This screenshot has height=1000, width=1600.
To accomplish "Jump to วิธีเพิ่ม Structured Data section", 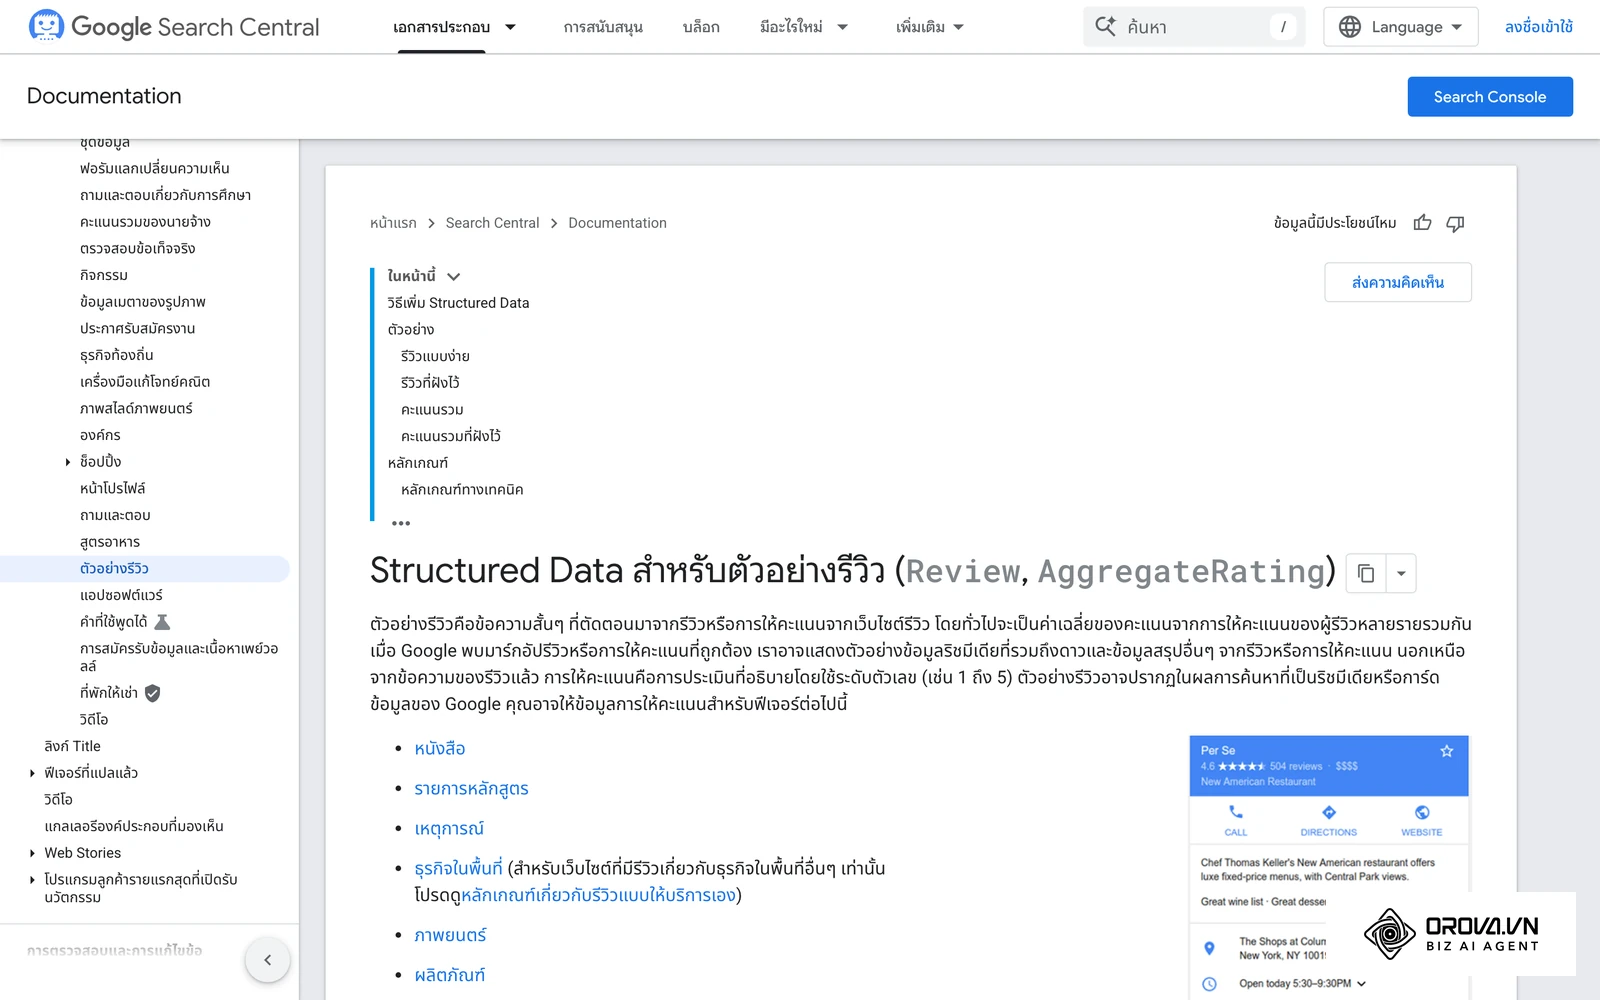I will point(458,303).
